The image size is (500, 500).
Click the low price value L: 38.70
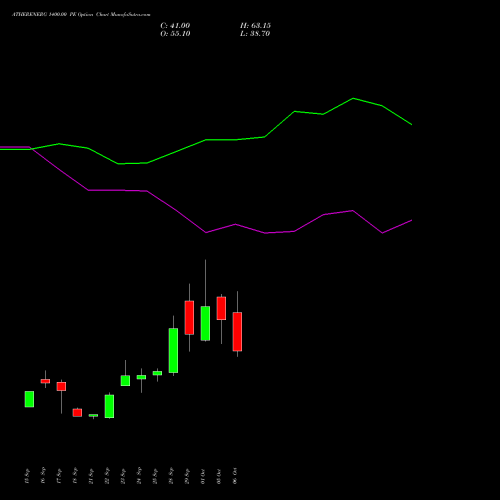(255, 34)
